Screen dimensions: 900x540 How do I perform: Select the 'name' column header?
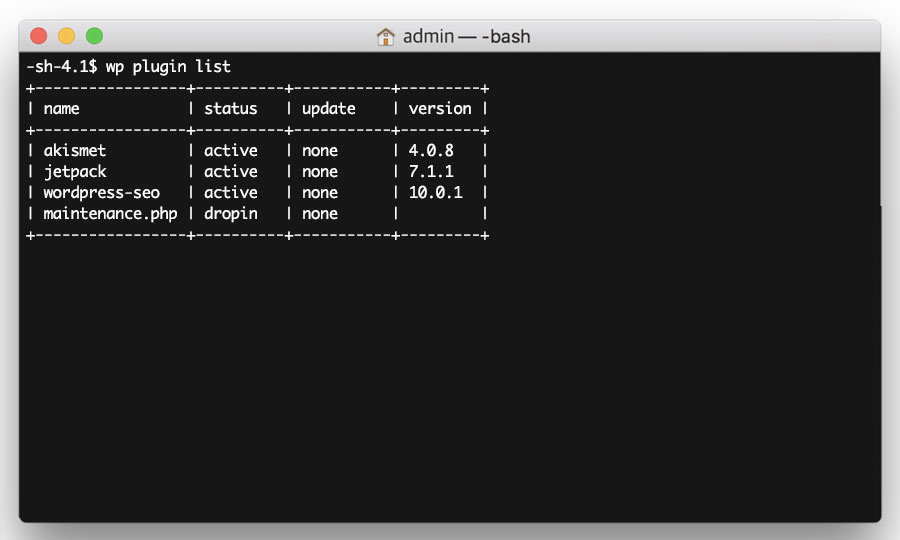click(61, 108)
